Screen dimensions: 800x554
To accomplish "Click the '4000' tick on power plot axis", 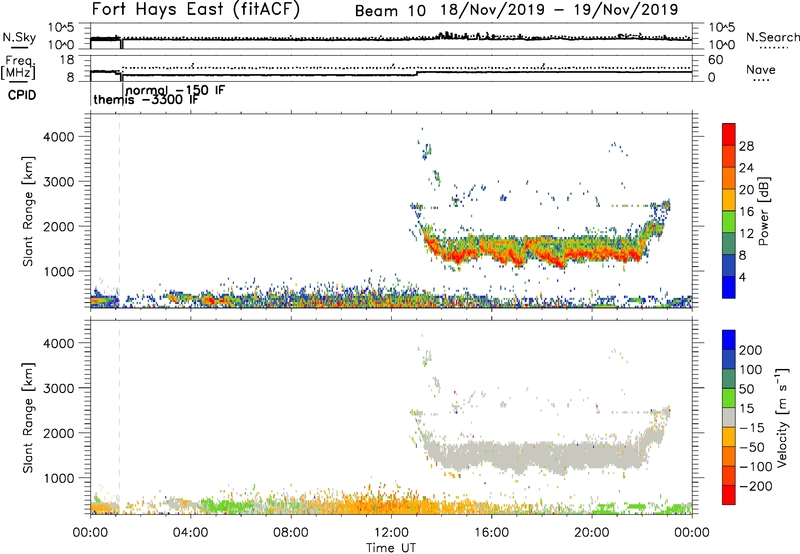I will [x=59, y=137].
